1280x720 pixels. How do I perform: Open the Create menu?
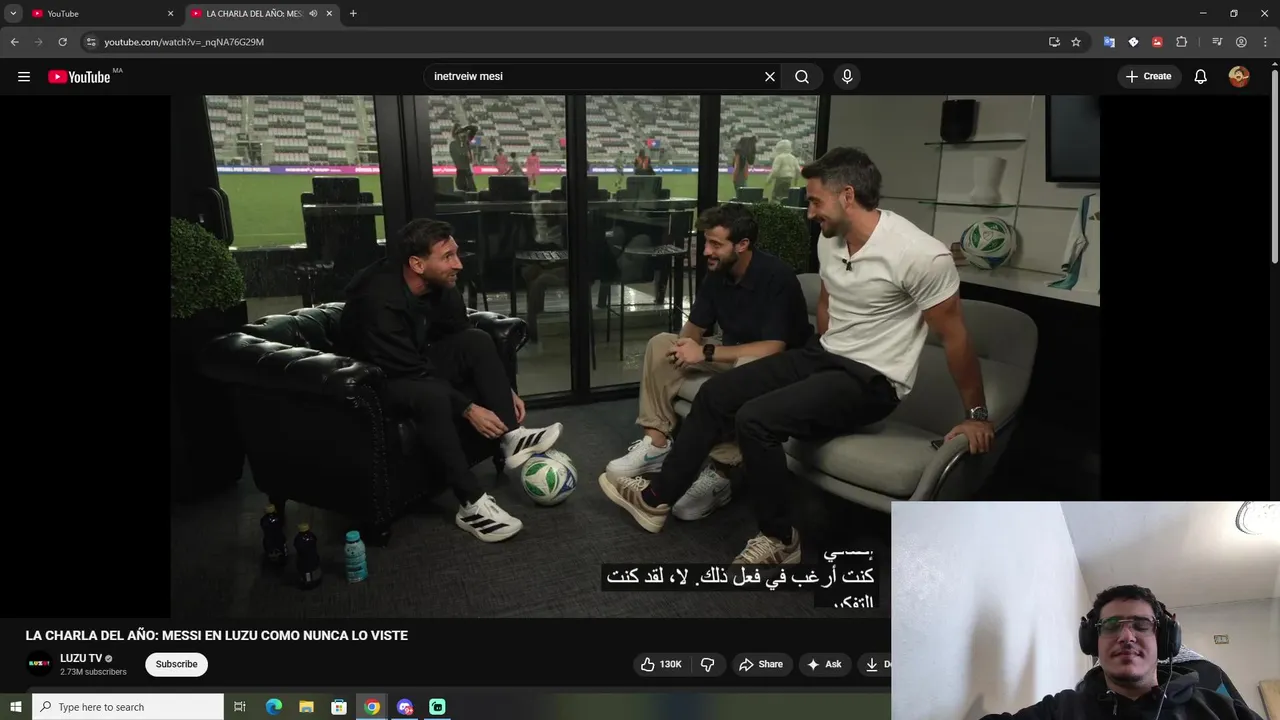click(x=1148, y=77)
